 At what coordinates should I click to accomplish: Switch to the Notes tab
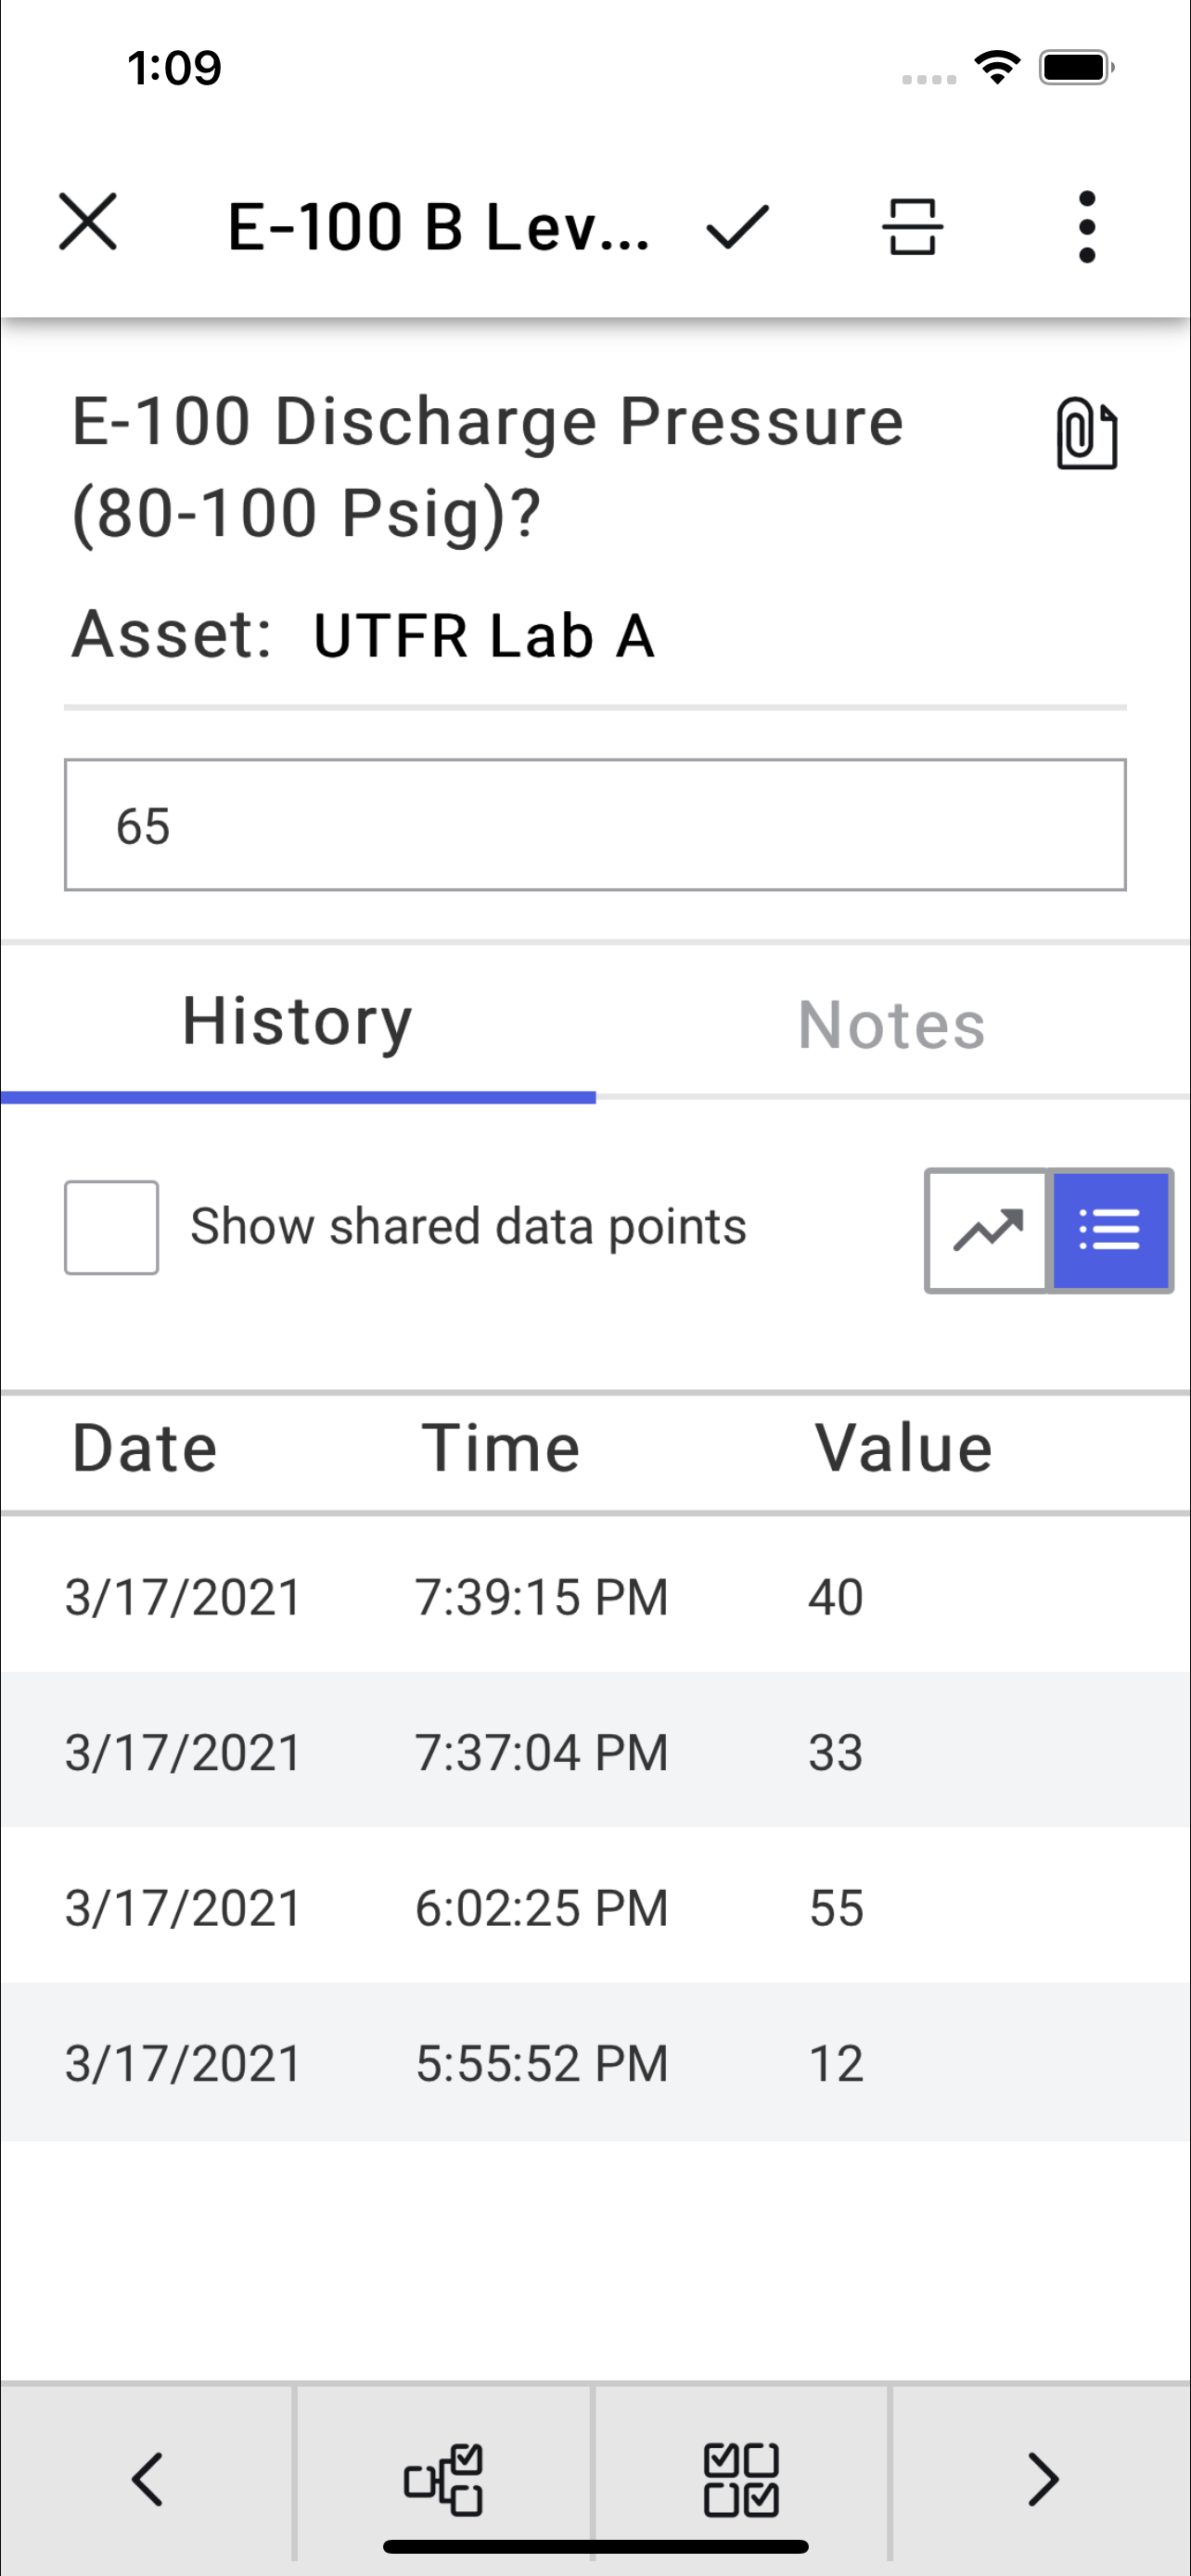coord(892,1025)
